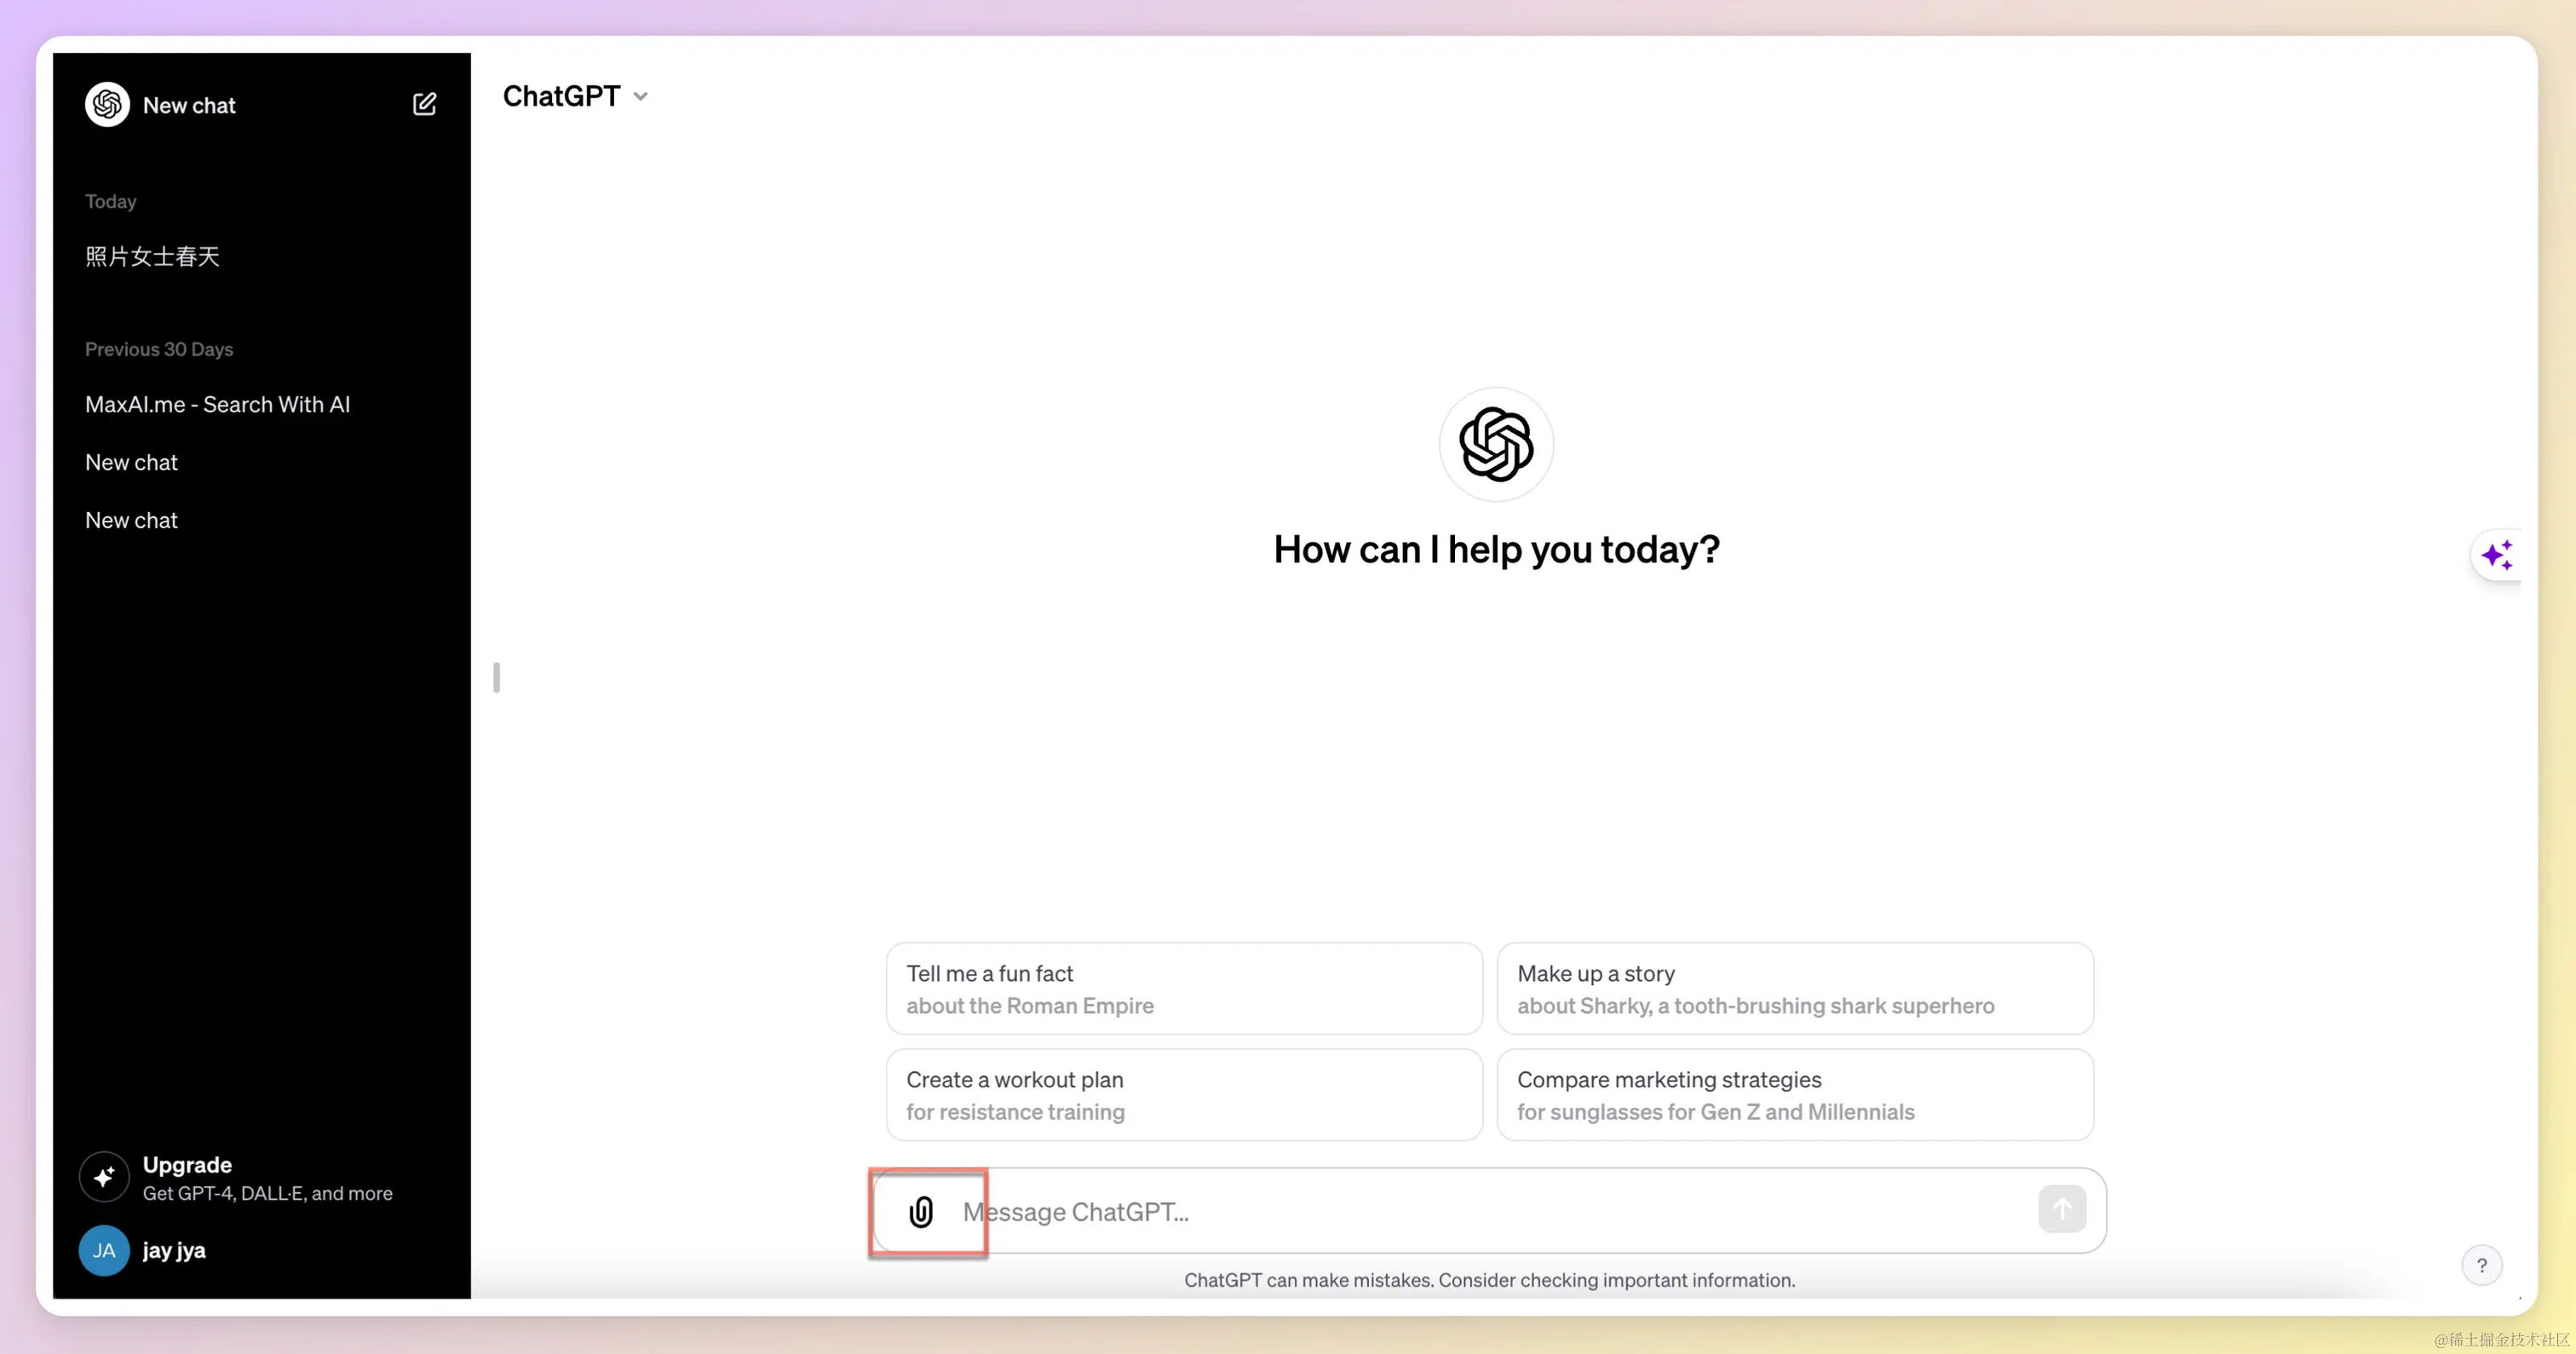
Task: Open the MaxAI.me - Search With AI chat
Action: pos(217,404)
